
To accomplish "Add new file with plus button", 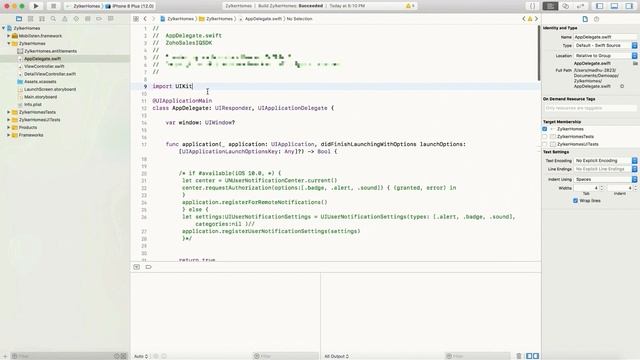I will (5, 356).
